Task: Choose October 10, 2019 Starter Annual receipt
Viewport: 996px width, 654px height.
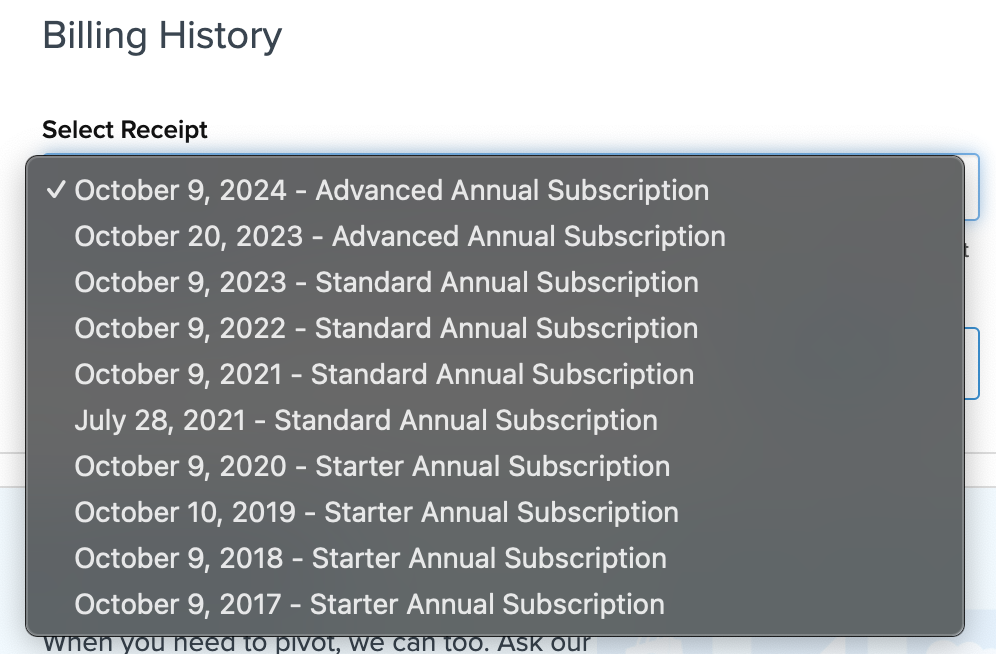Action: 376,512
